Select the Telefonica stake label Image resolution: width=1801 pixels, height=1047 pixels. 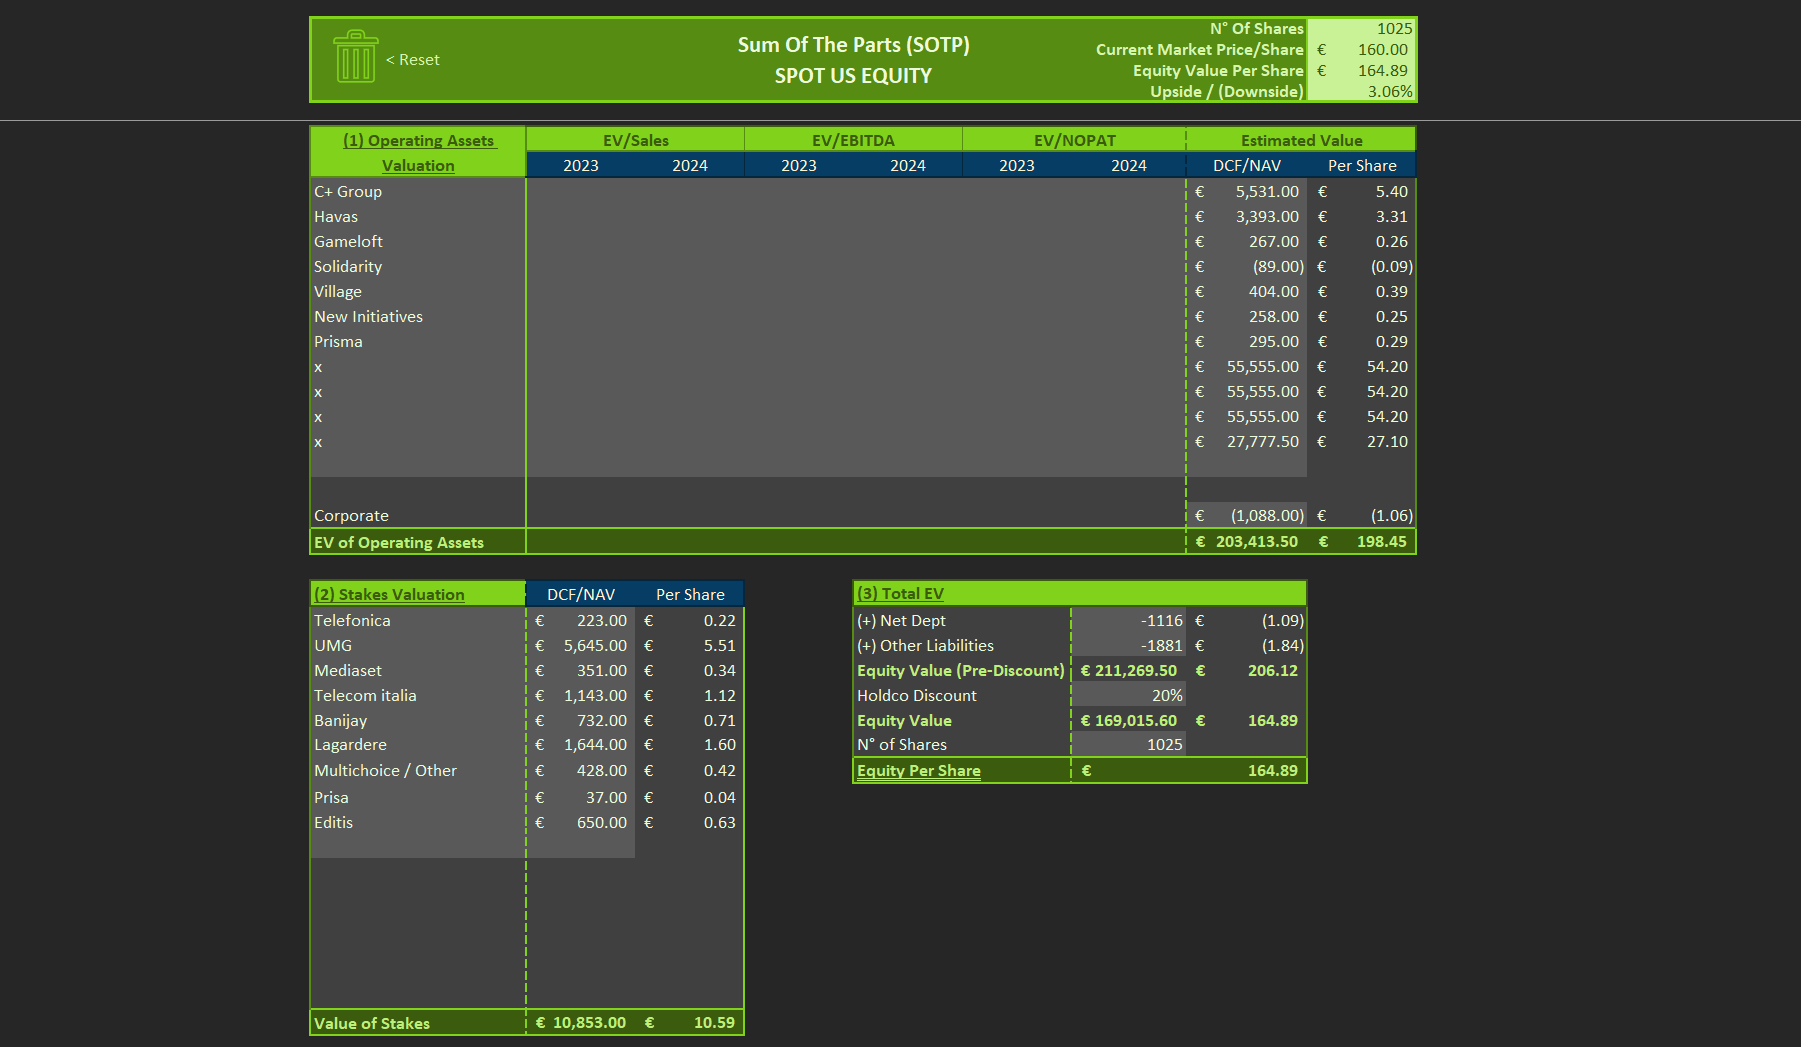(x=352, y=620)
